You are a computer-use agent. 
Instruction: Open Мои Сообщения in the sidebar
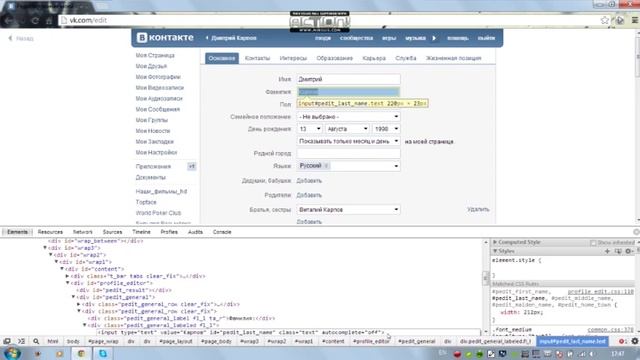pyautogui.click(x=158, y=109)
